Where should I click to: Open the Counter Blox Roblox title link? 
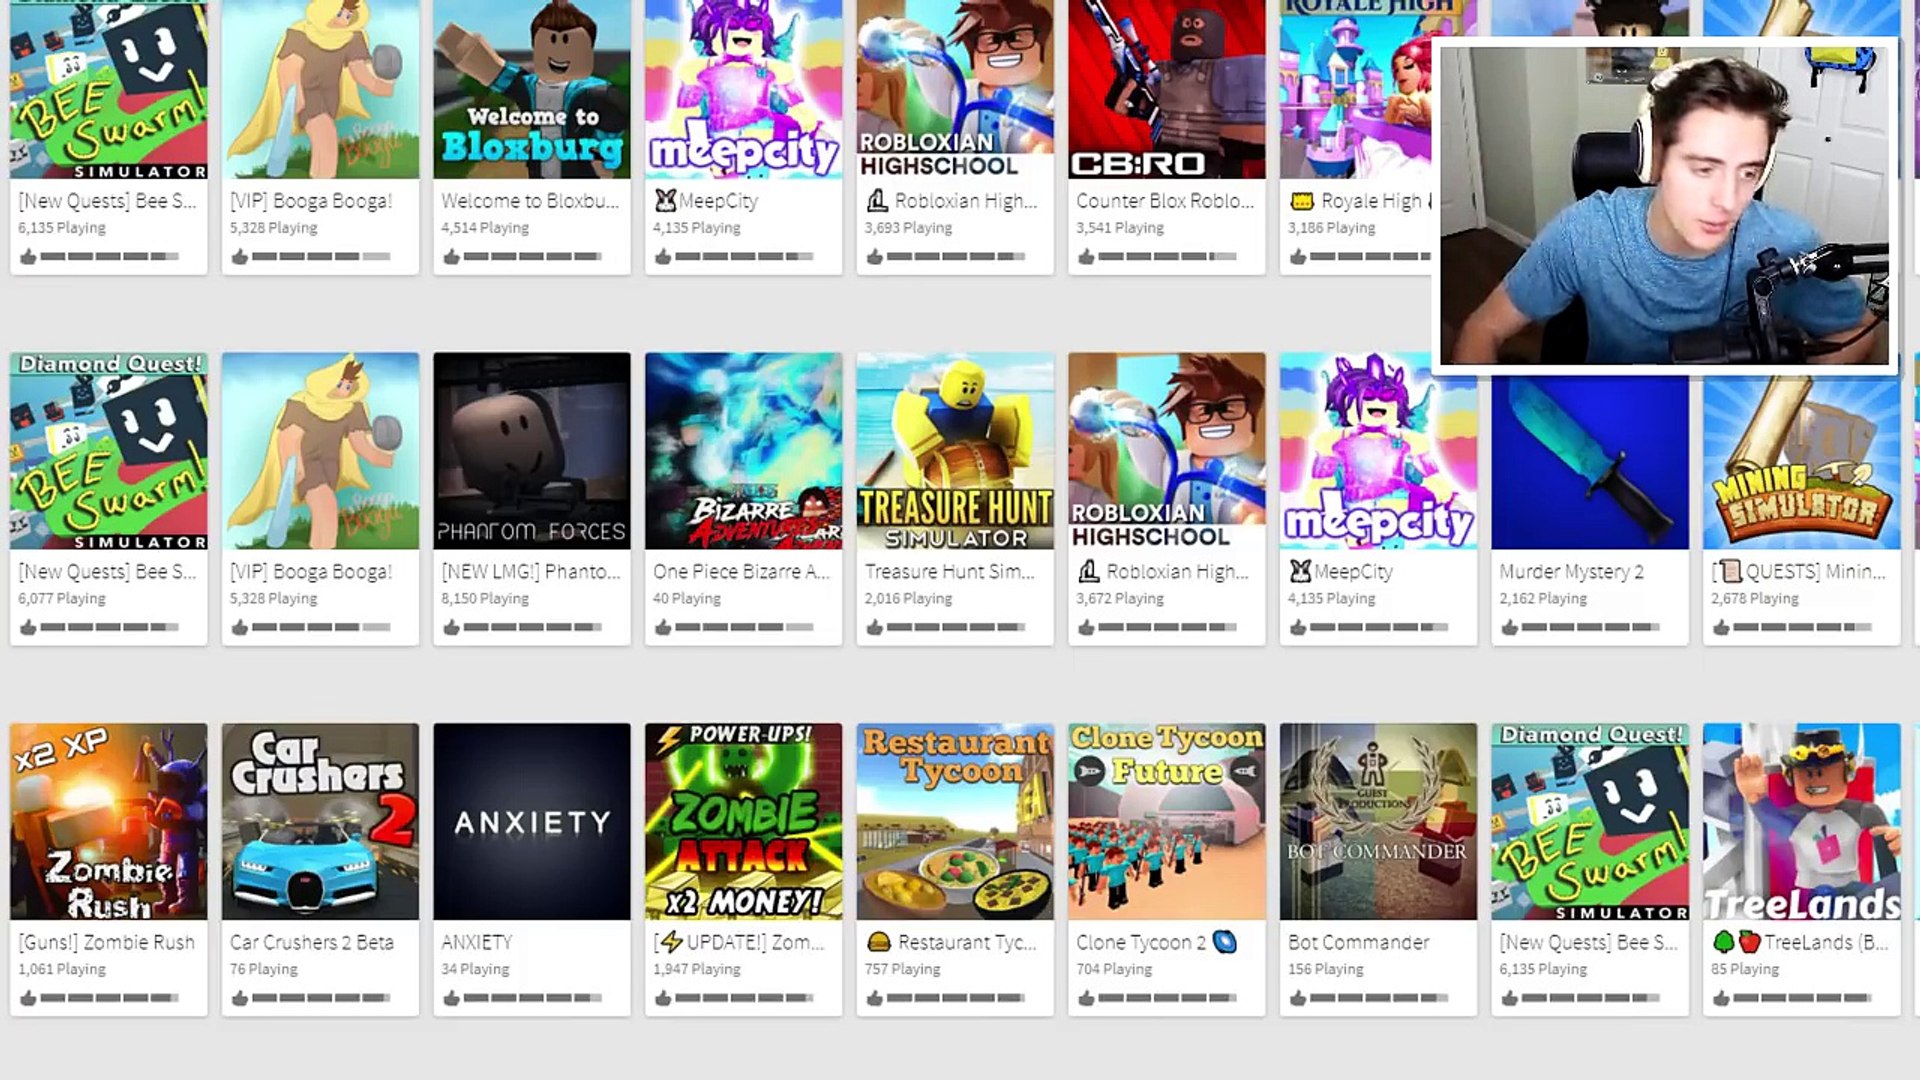tap(1164, 201)
